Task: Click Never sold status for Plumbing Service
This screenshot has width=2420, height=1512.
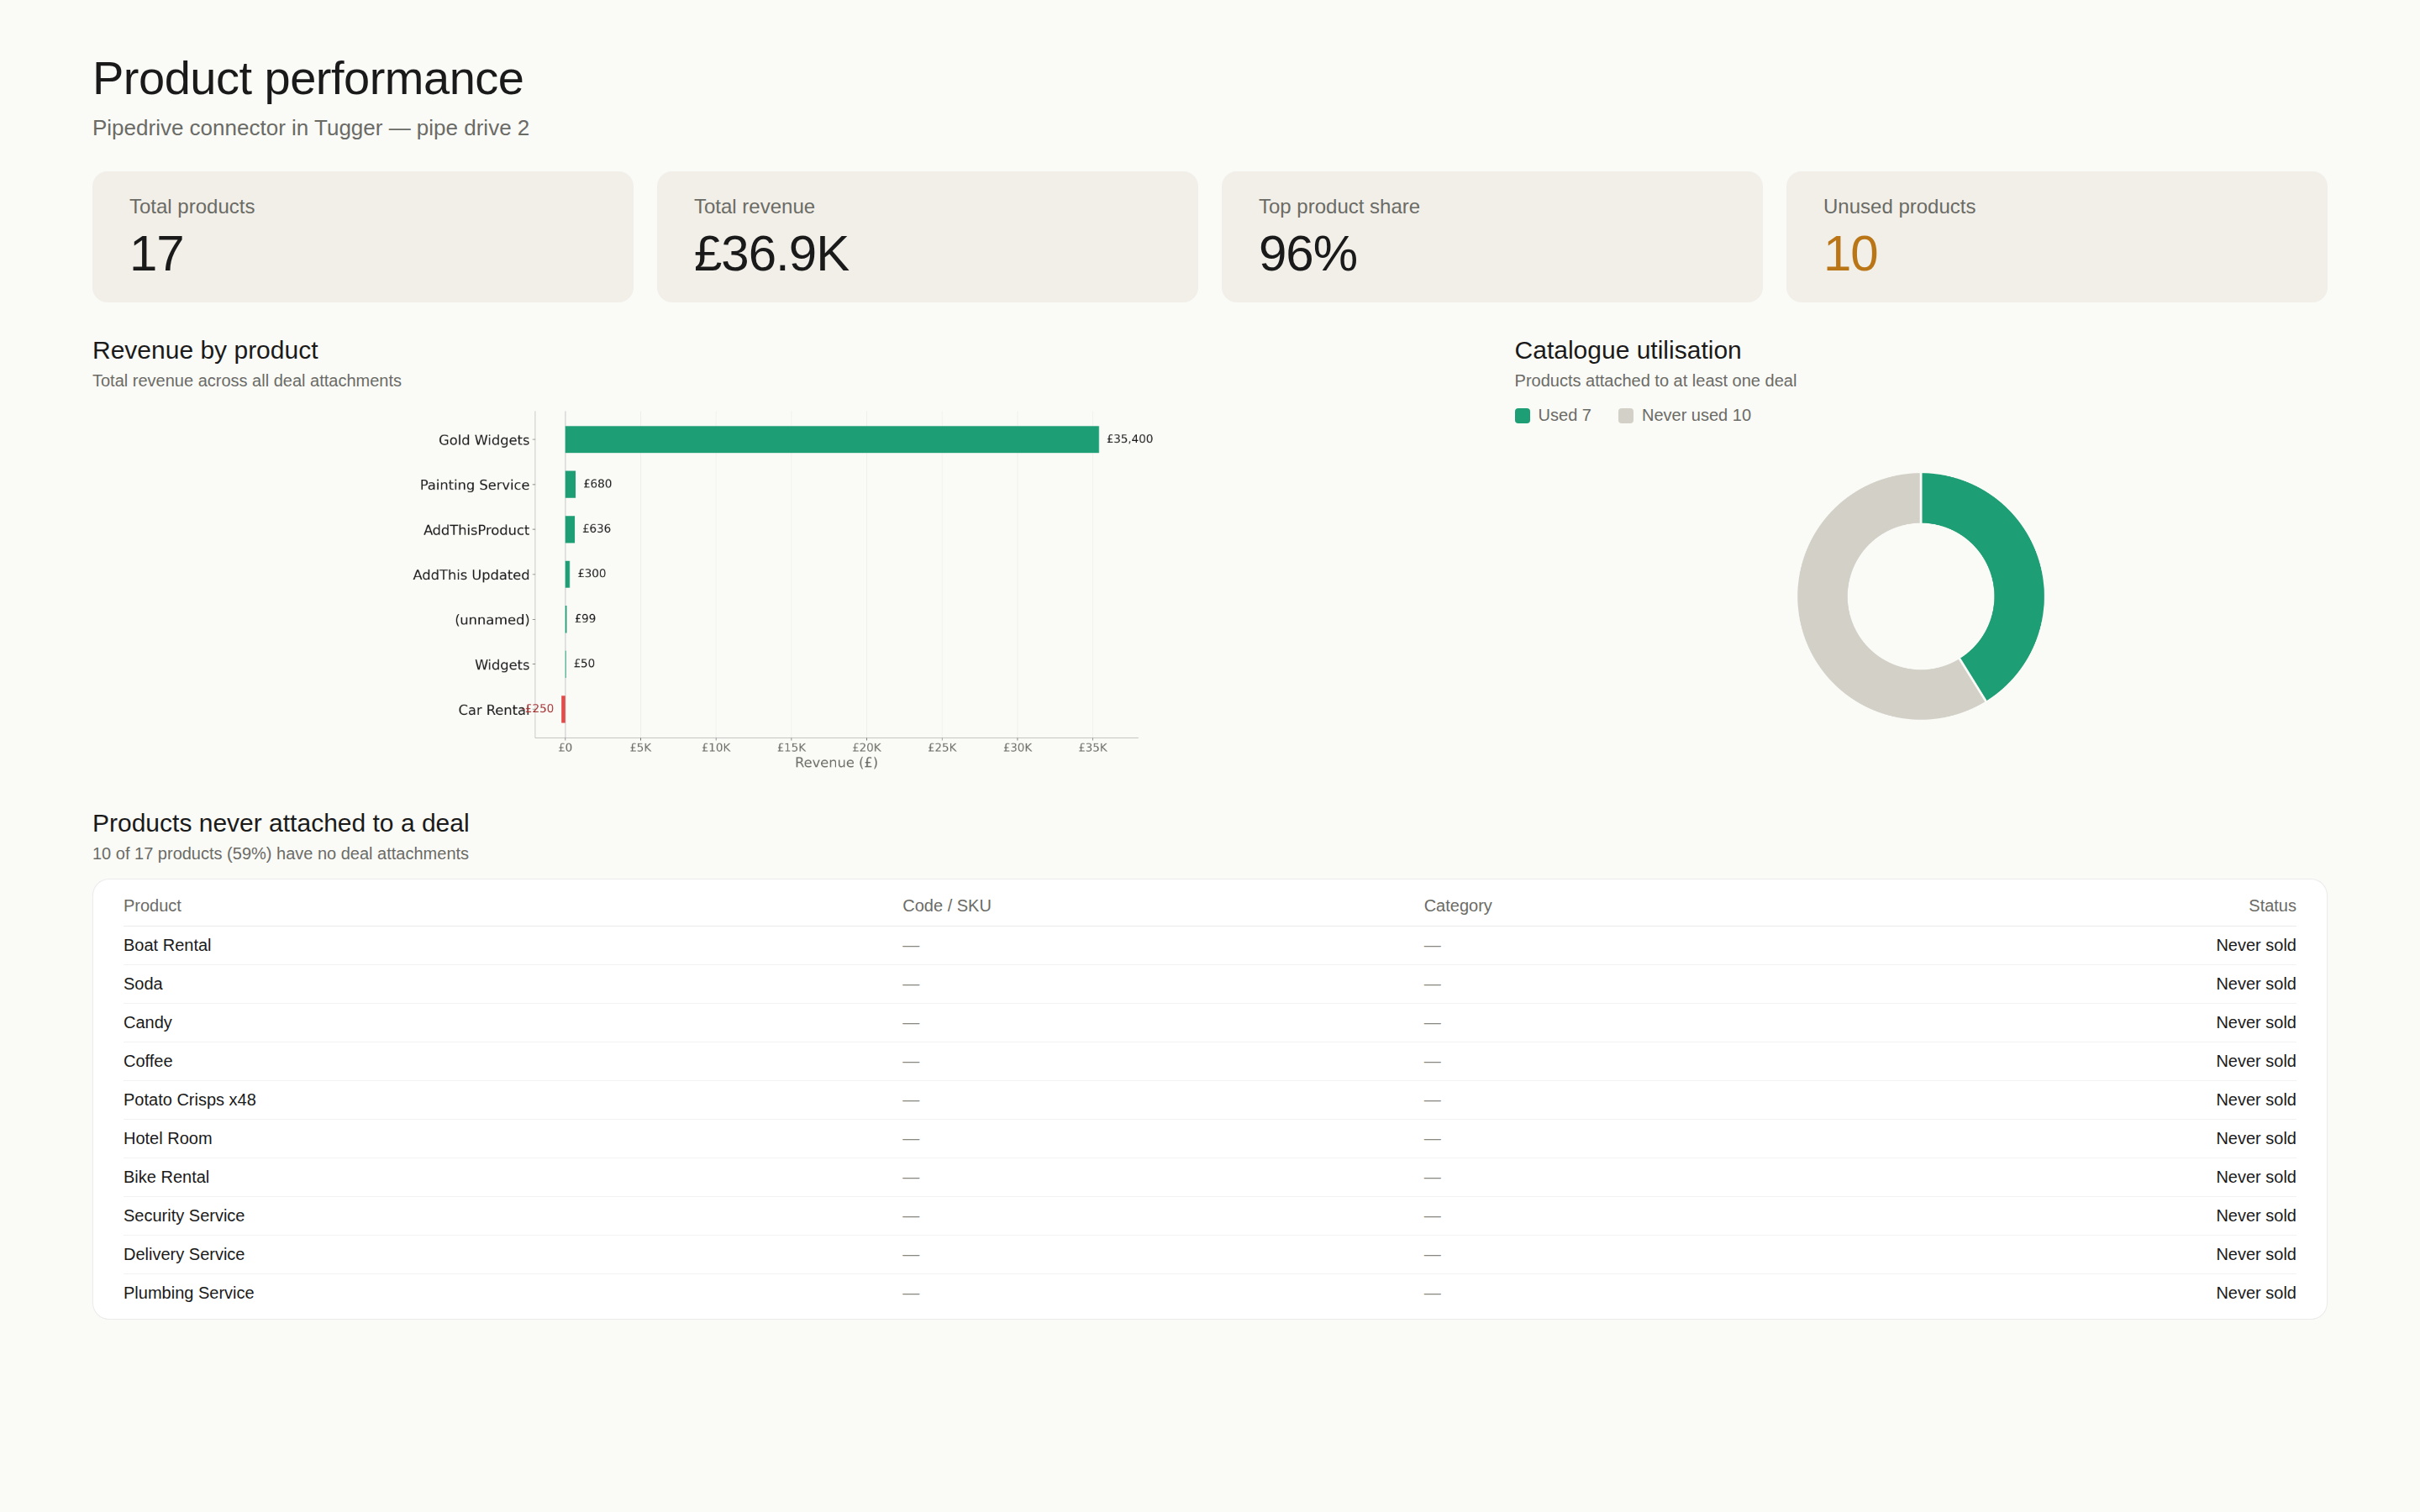Action: click(2255, 1293)
